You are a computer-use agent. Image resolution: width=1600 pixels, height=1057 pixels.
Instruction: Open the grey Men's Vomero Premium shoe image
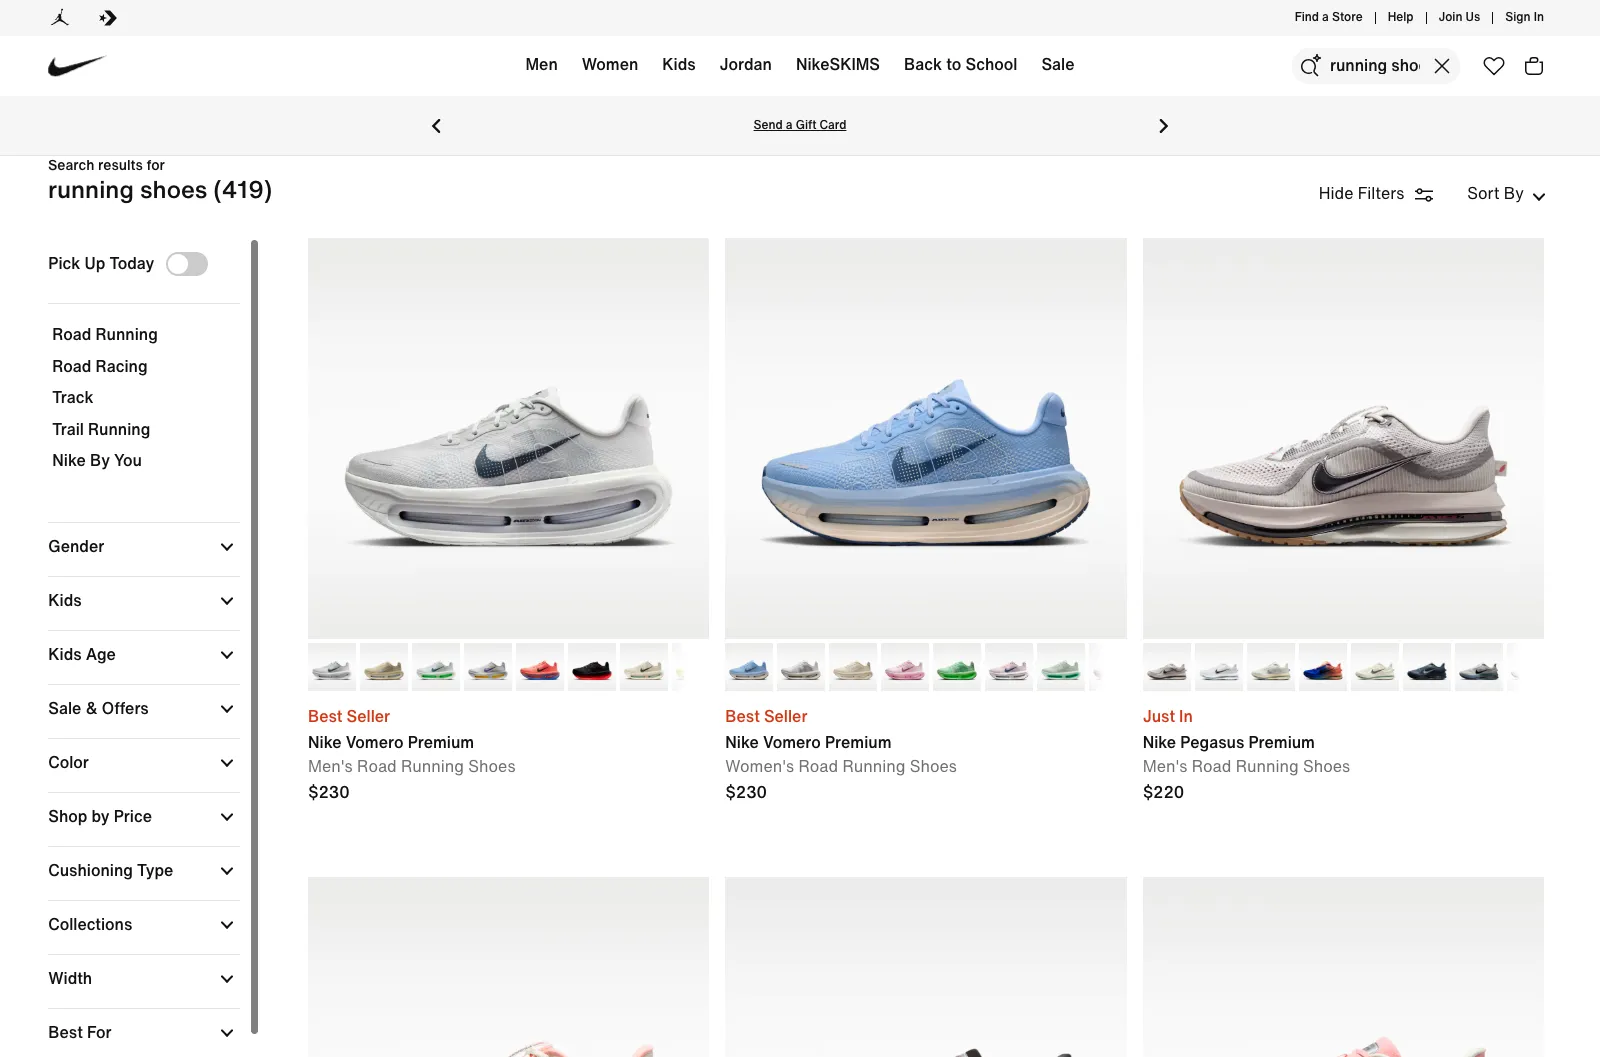[508, 438]
